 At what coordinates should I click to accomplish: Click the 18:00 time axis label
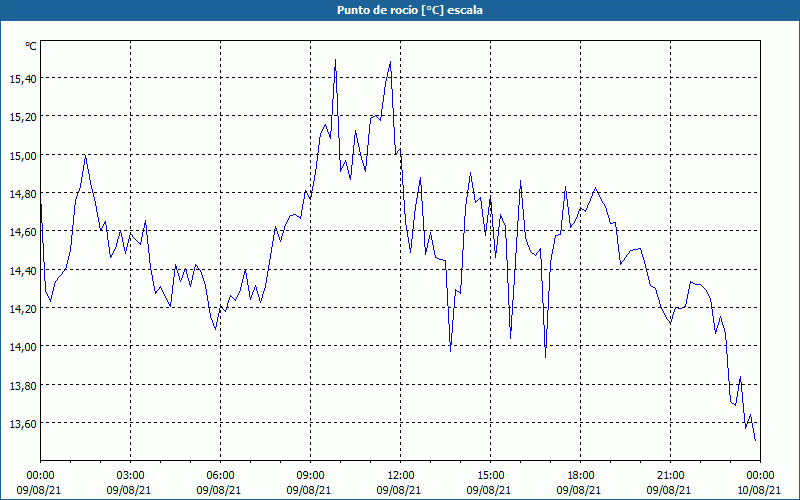pos(581,476)
